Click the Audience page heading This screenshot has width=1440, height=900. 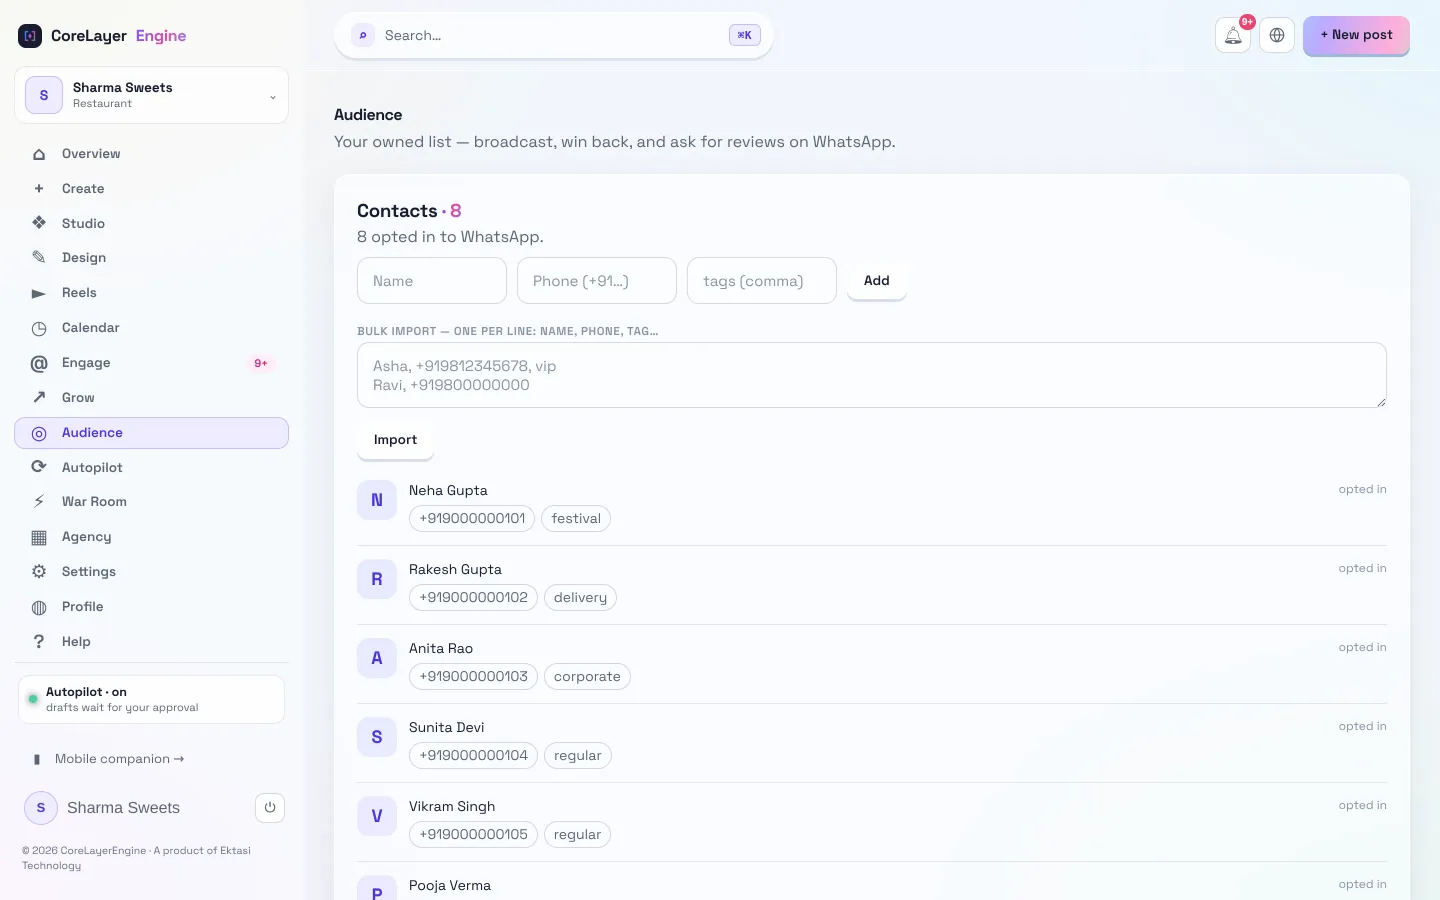(368, 115)
